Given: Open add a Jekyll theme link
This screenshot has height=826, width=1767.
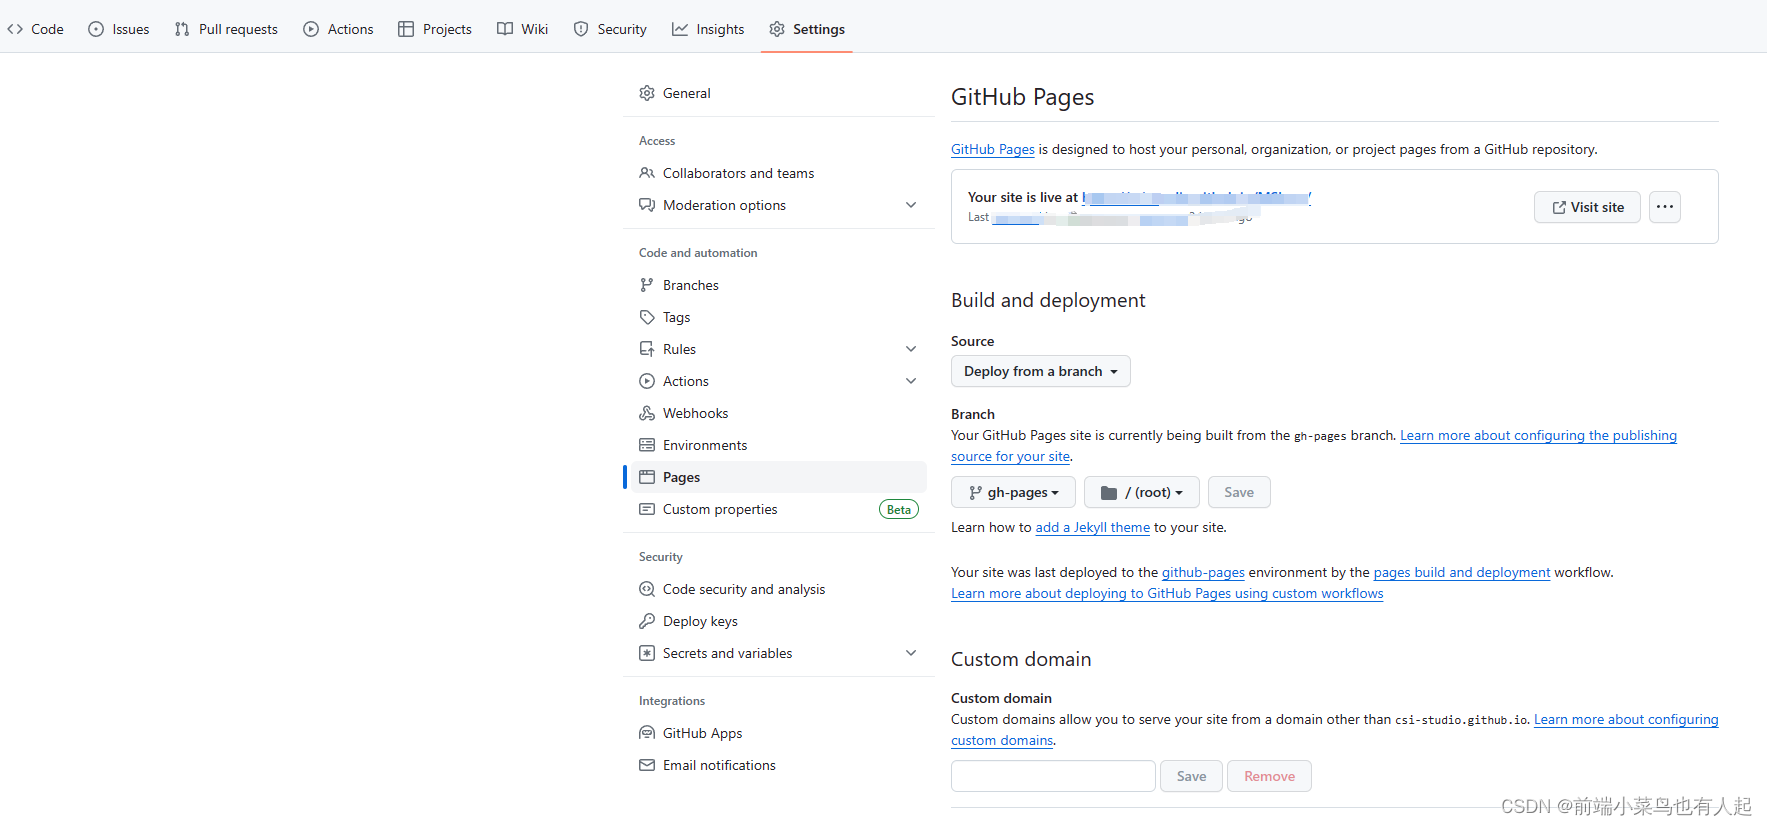Looking at the screenshot, I should [1092, 527].
